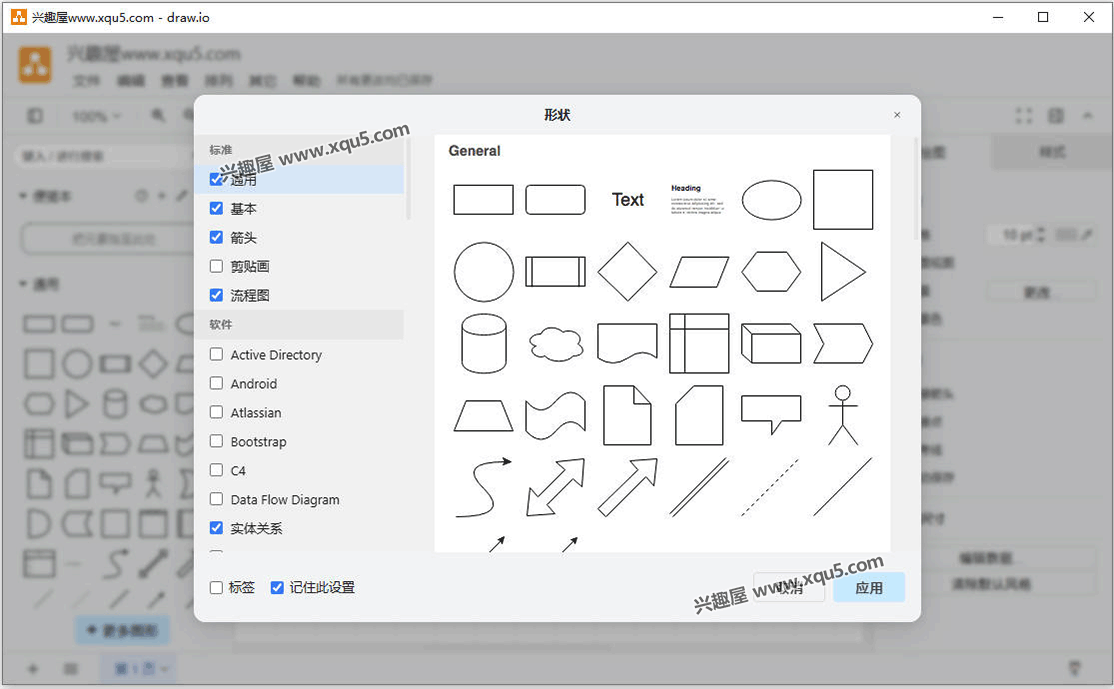Select the Rectangle shape in General preview
Viewport: 1114px width, 689px height.
483,200
